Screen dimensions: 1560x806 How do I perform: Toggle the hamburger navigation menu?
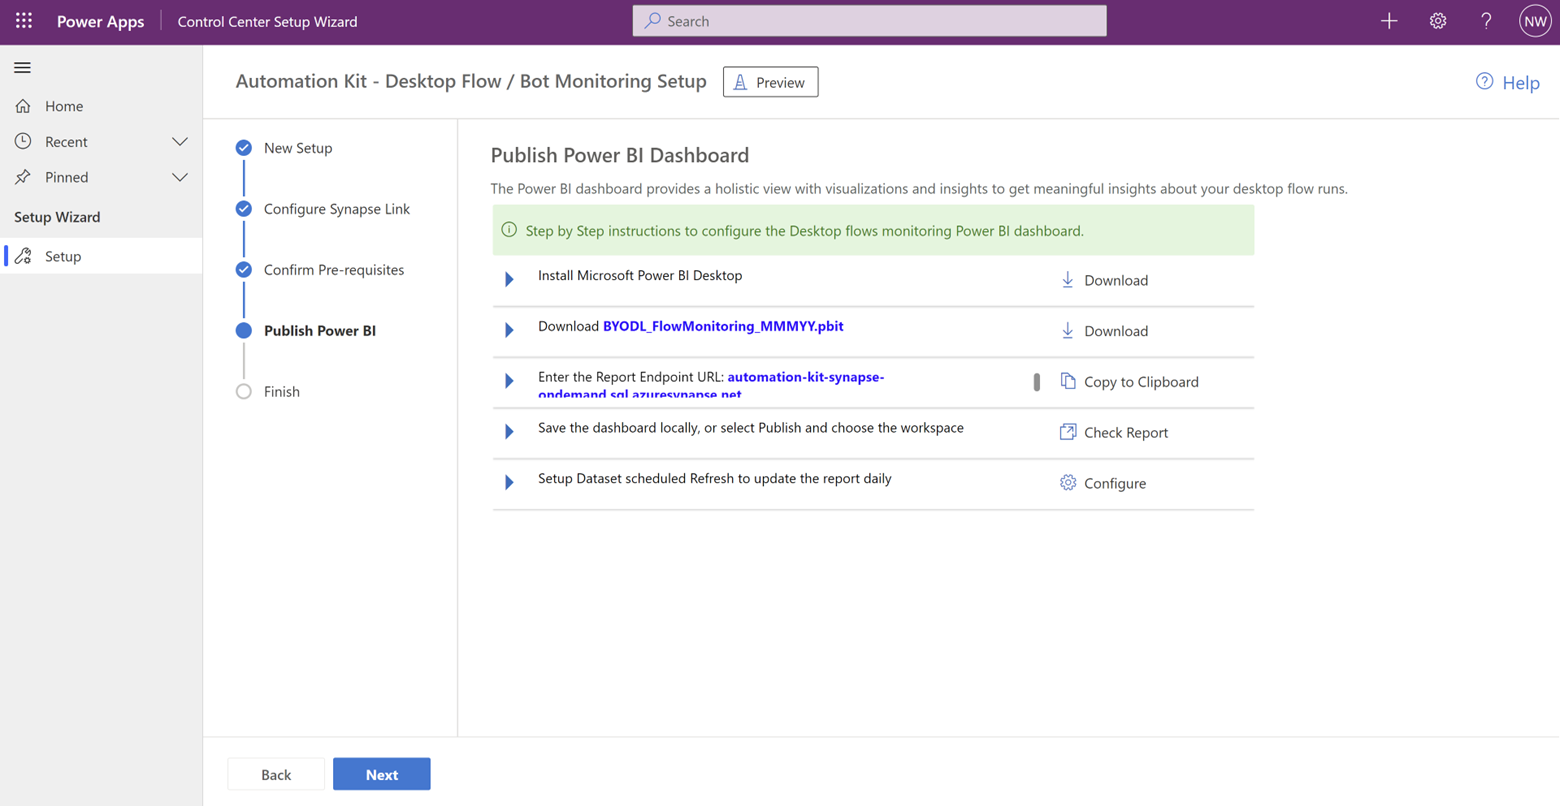coord(22,68)
